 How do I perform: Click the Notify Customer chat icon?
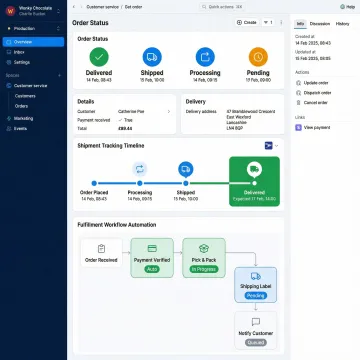click(x=256, y=322)
